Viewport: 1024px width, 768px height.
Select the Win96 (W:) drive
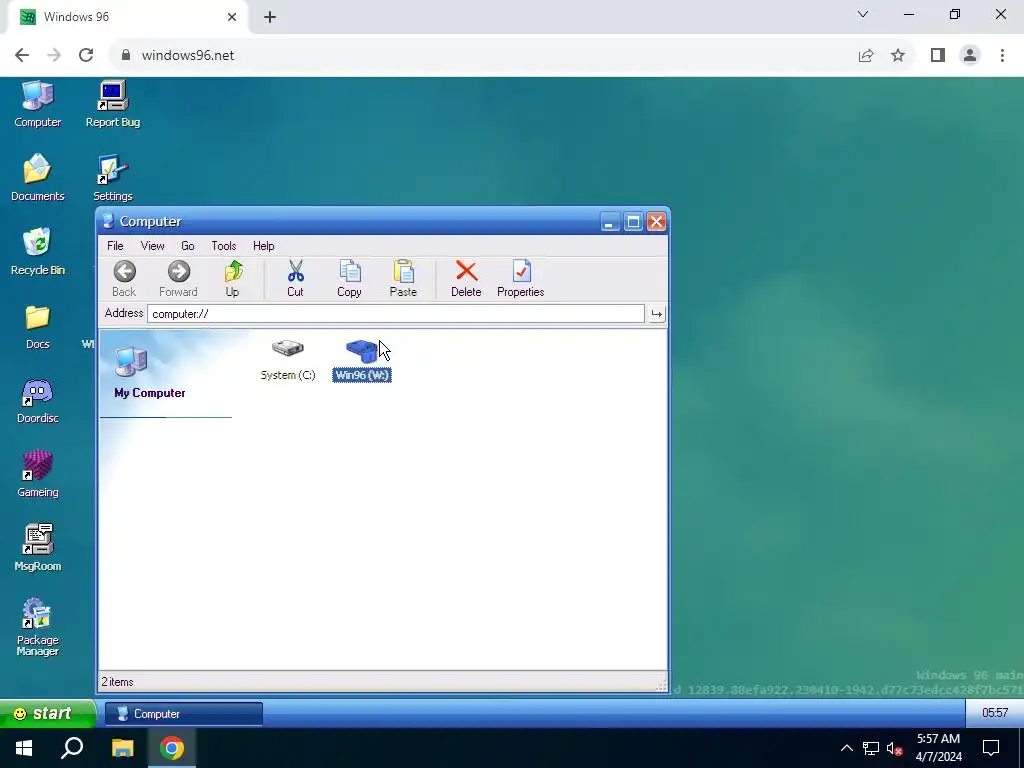pos(362,360)
